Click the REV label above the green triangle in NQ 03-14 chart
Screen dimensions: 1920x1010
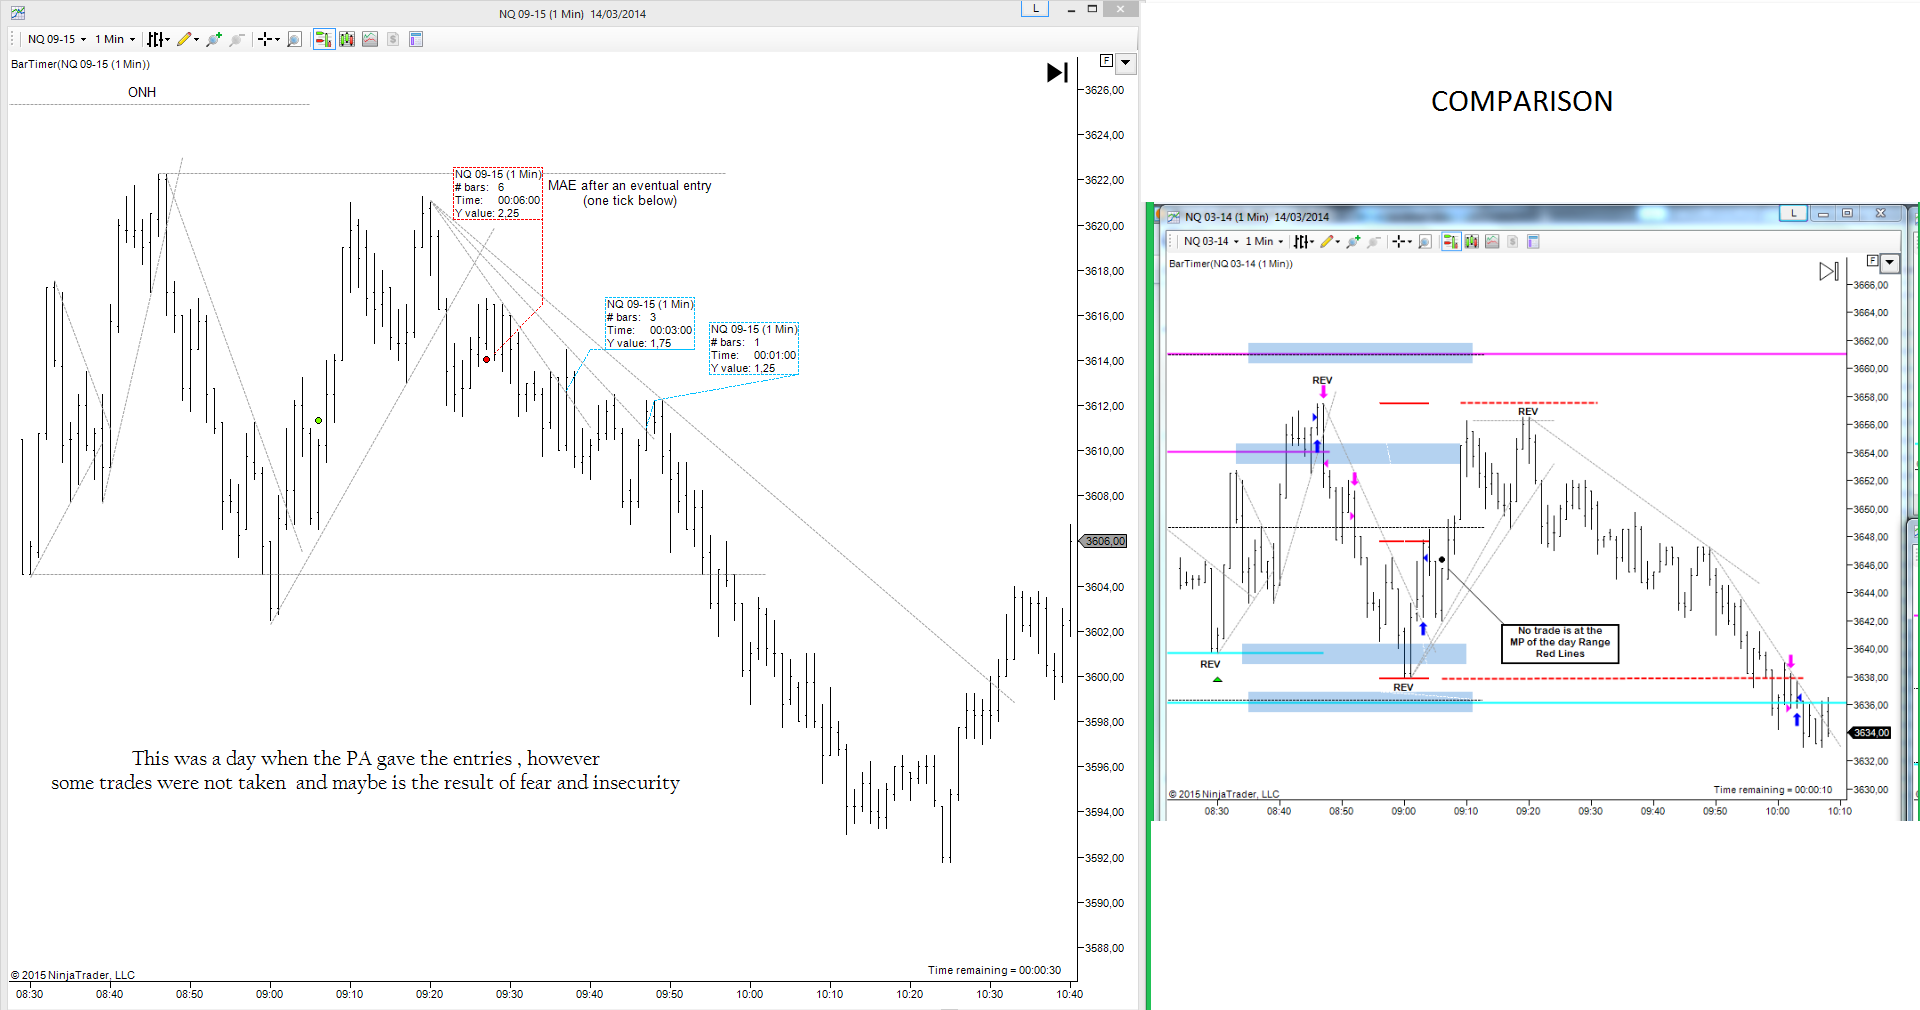pyautogui.click(x=1210, y=664)
